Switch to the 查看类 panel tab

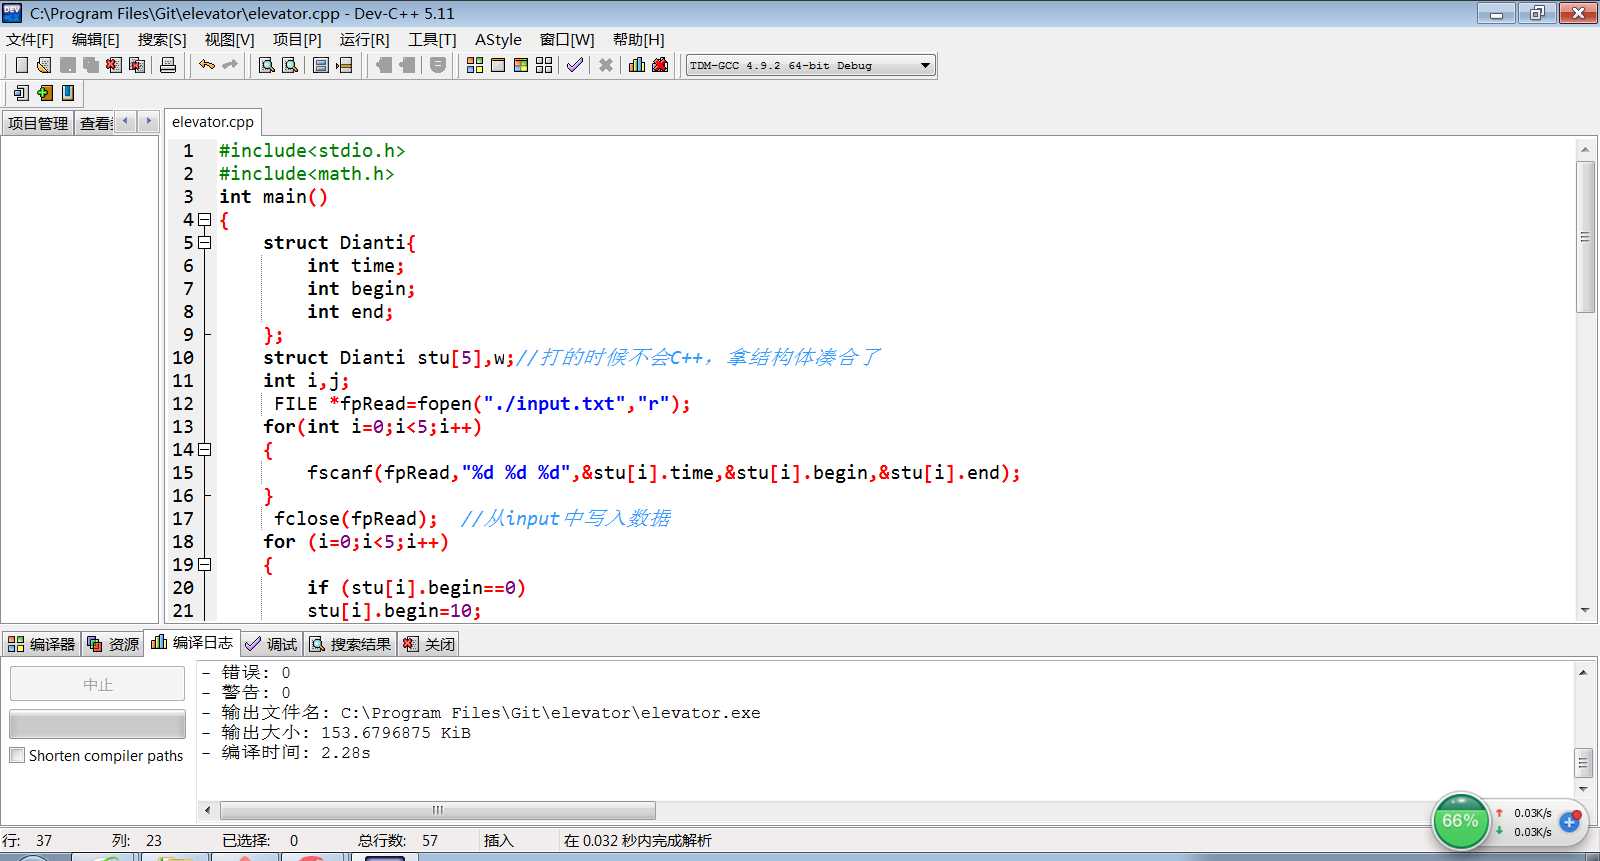point(96,123)
